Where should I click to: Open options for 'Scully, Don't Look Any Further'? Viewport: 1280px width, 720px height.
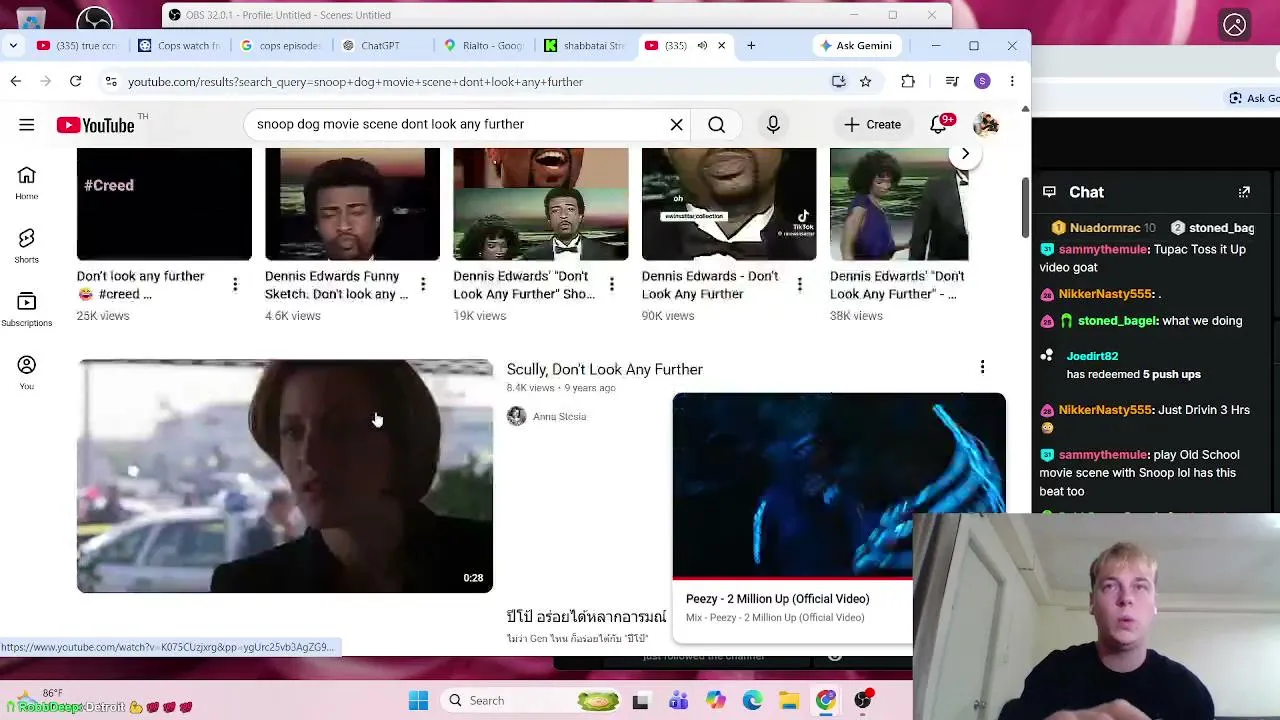(982, 368)
